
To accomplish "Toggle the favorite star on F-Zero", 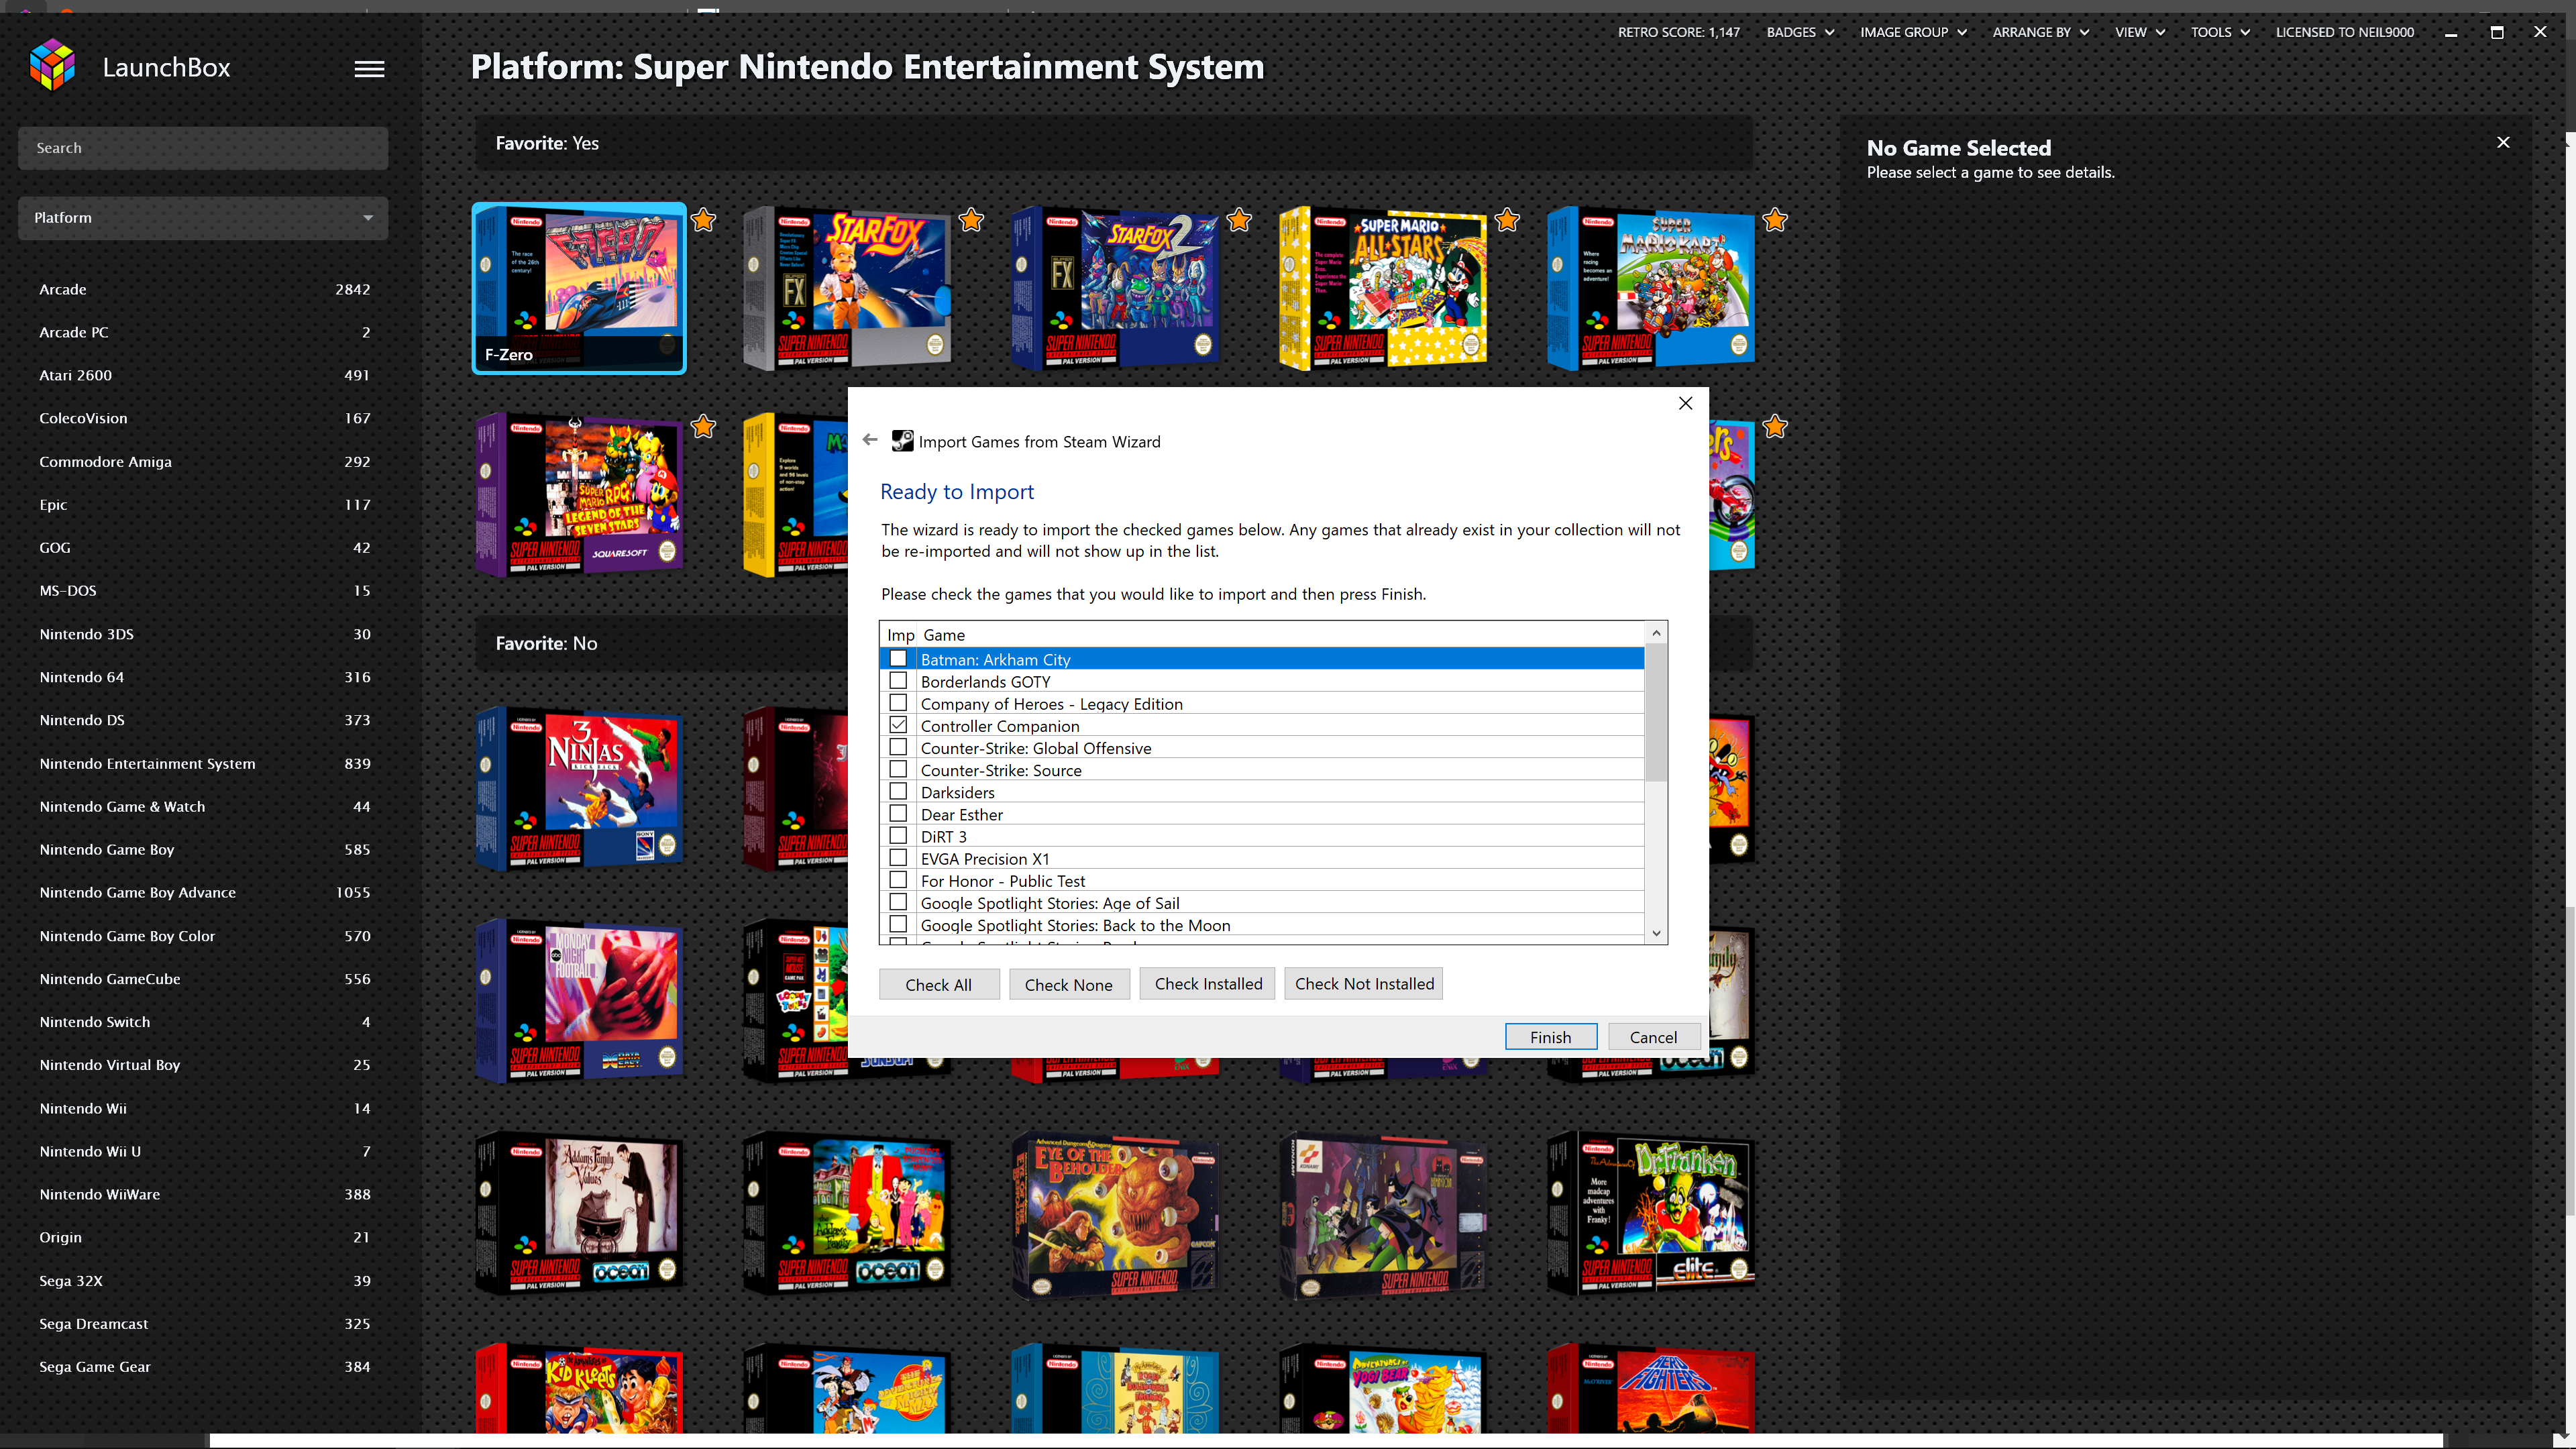I will click(704, 220).
